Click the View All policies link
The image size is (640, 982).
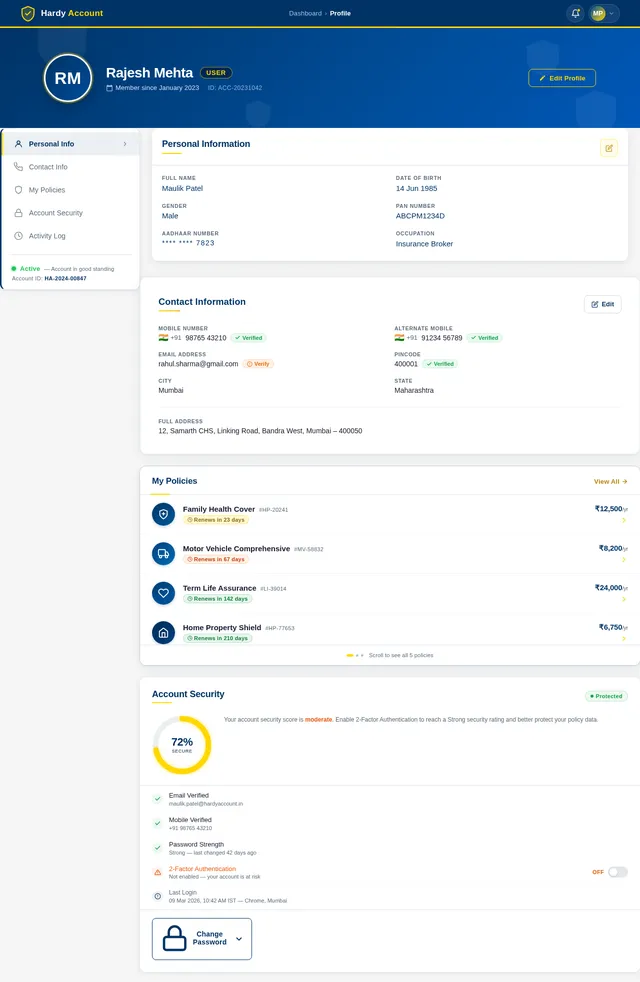[x=610, y=481]
